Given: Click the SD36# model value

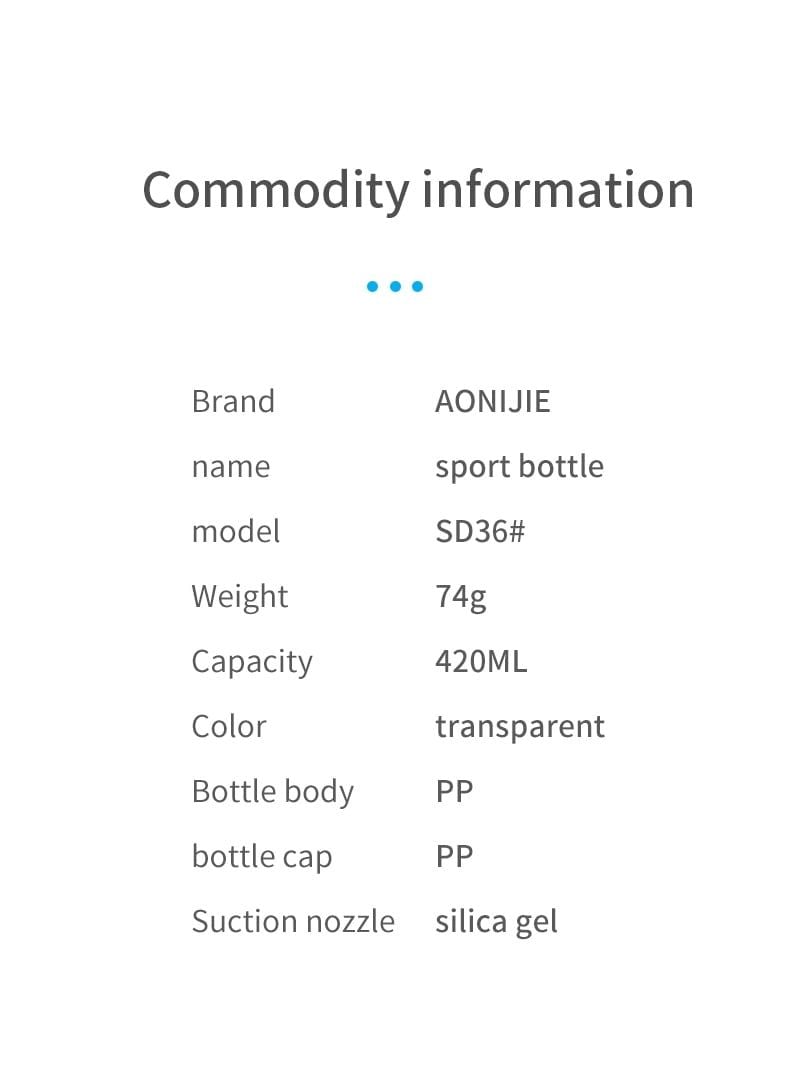Looking at the screenshot, I should [480, 532].
